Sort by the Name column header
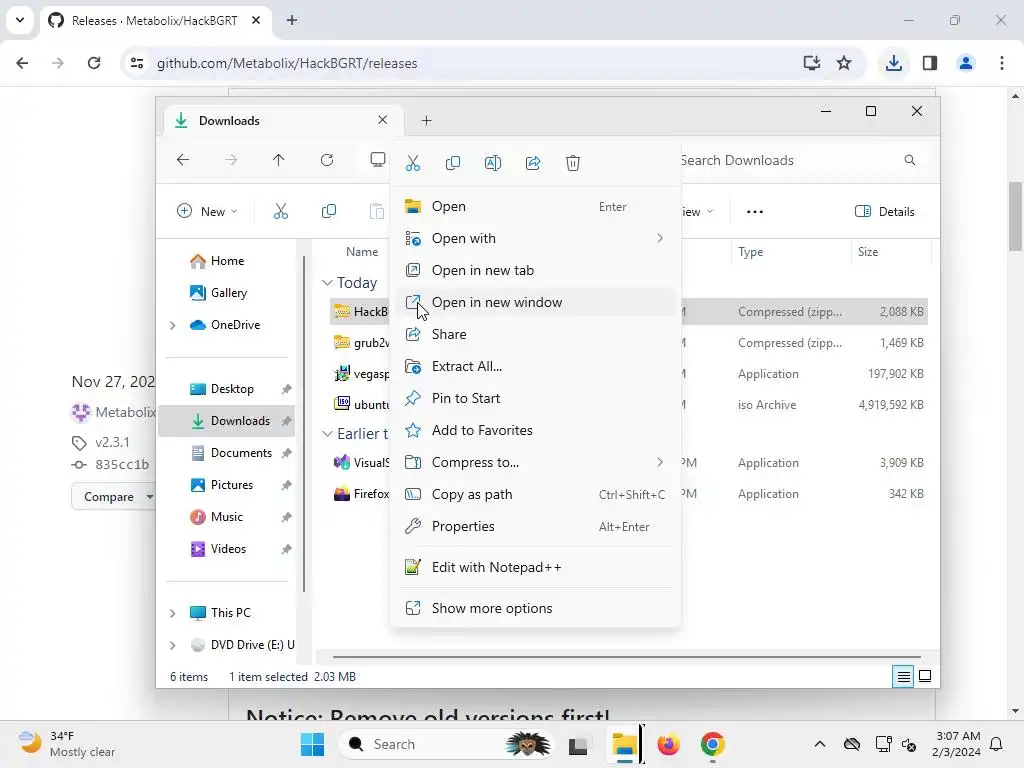The width and height of the screenshot is (1024, 768). pos(362,252)
